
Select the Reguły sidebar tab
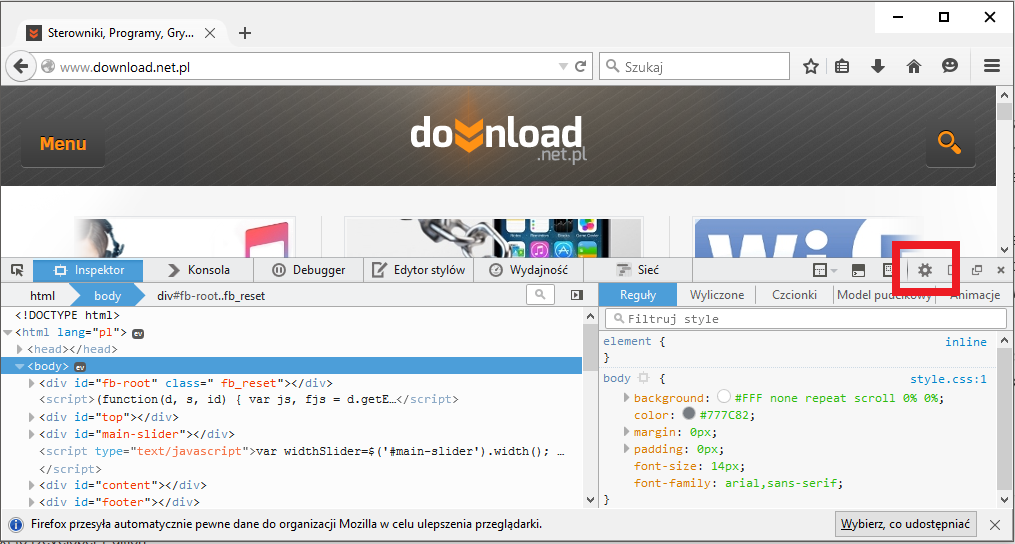(638, 295)
